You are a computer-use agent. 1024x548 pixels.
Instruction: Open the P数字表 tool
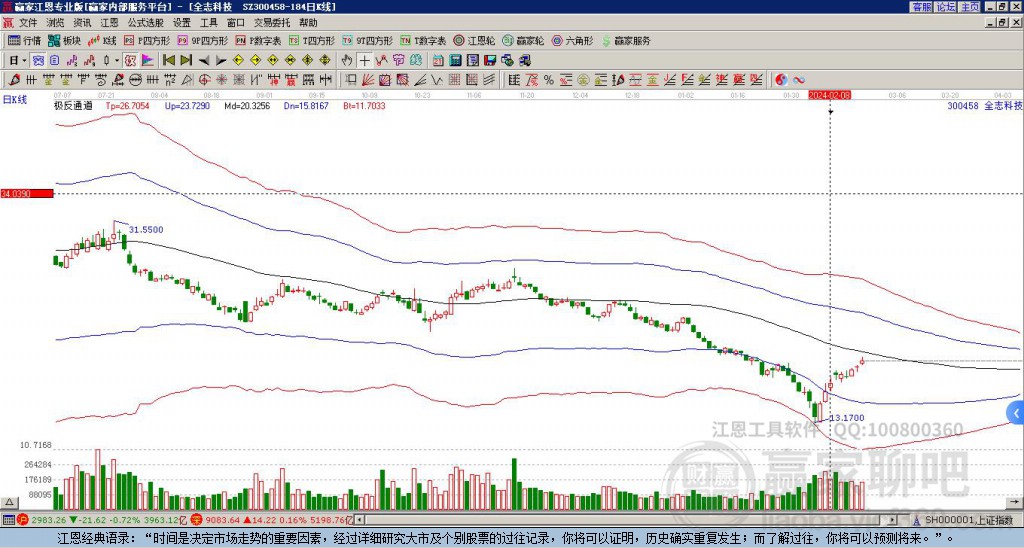point(258,40)
